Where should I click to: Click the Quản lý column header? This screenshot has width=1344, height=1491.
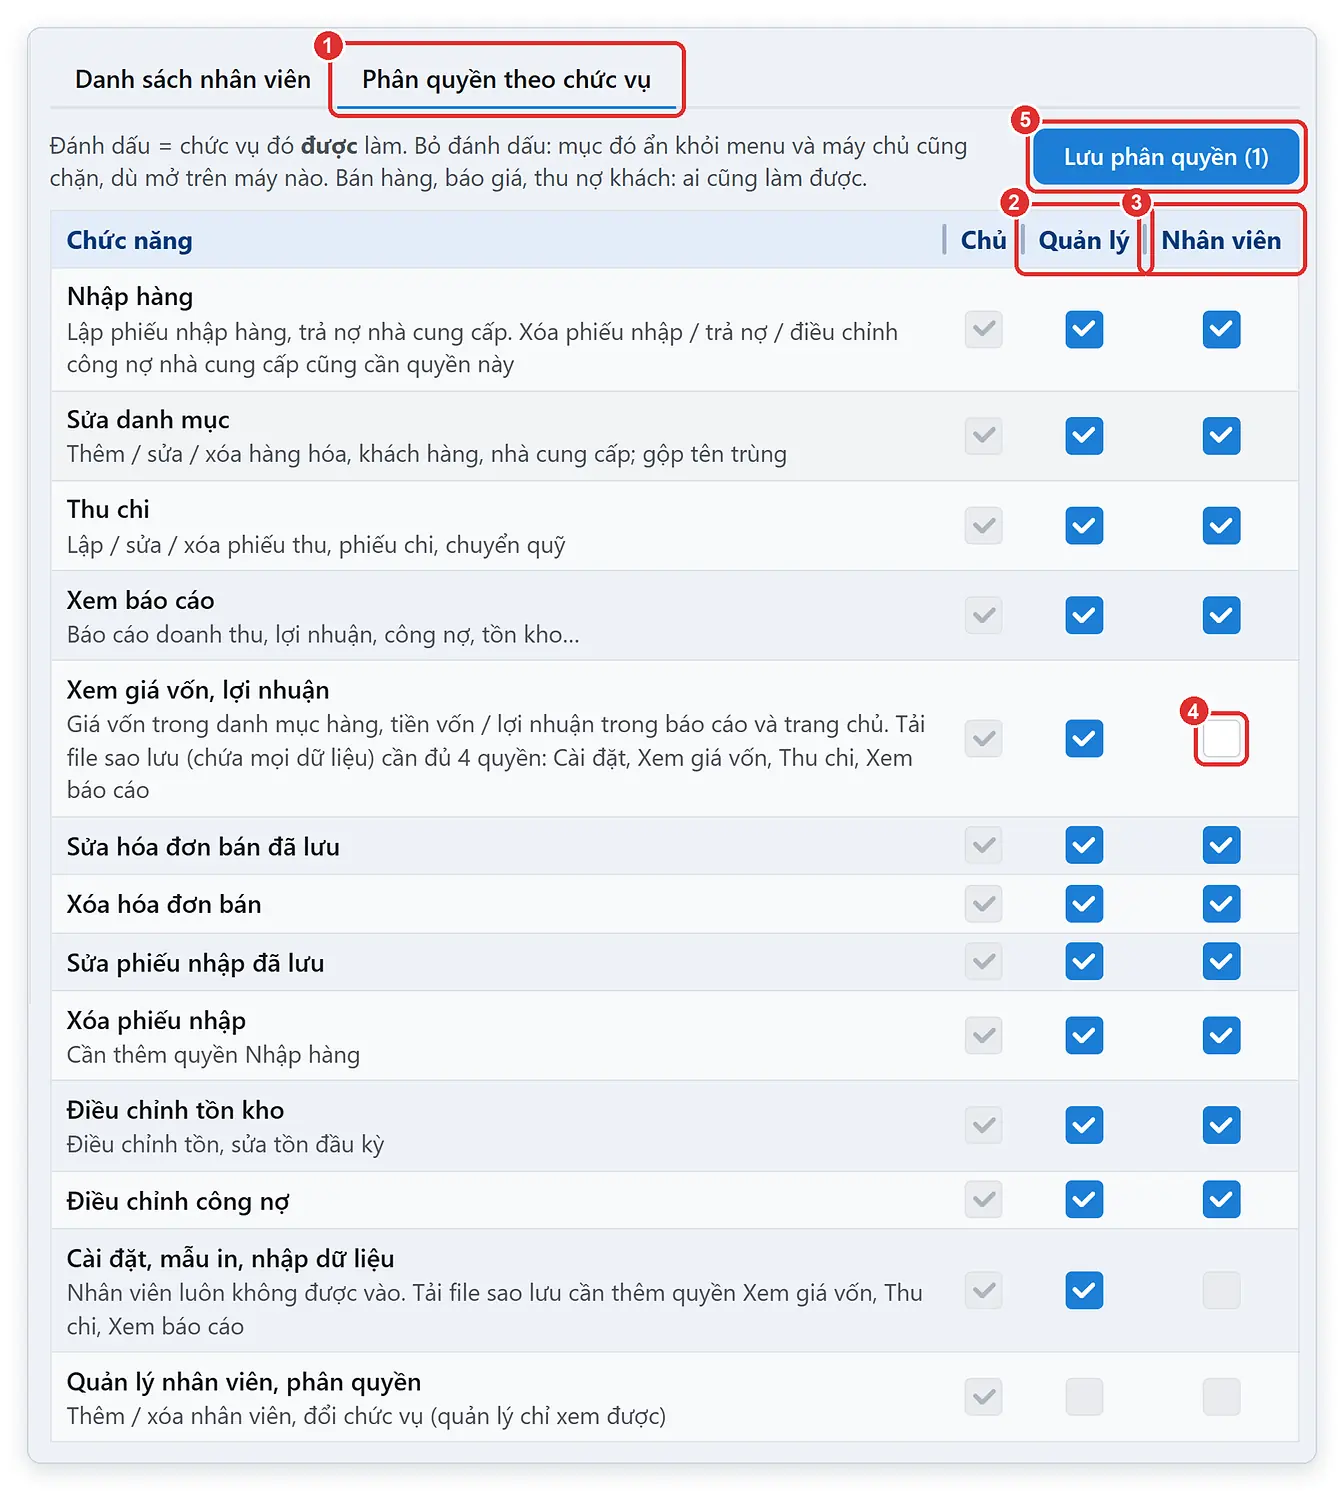pos(1084,240)
